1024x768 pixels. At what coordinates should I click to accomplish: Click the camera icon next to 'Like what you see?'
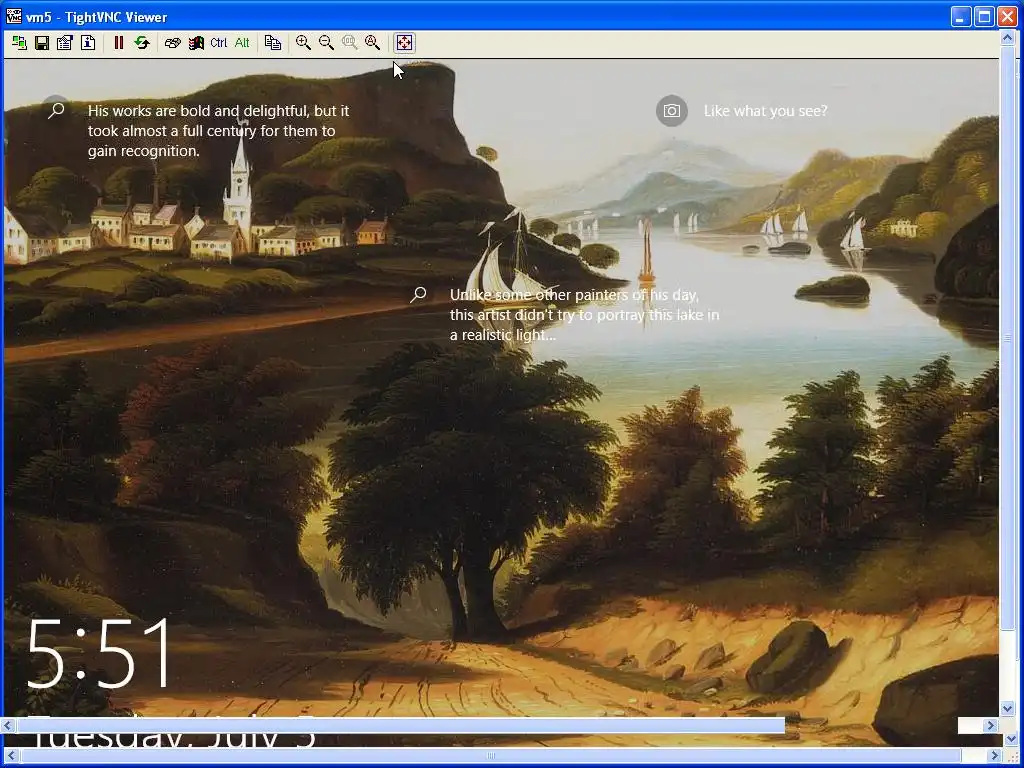click(x=671, y=111)
